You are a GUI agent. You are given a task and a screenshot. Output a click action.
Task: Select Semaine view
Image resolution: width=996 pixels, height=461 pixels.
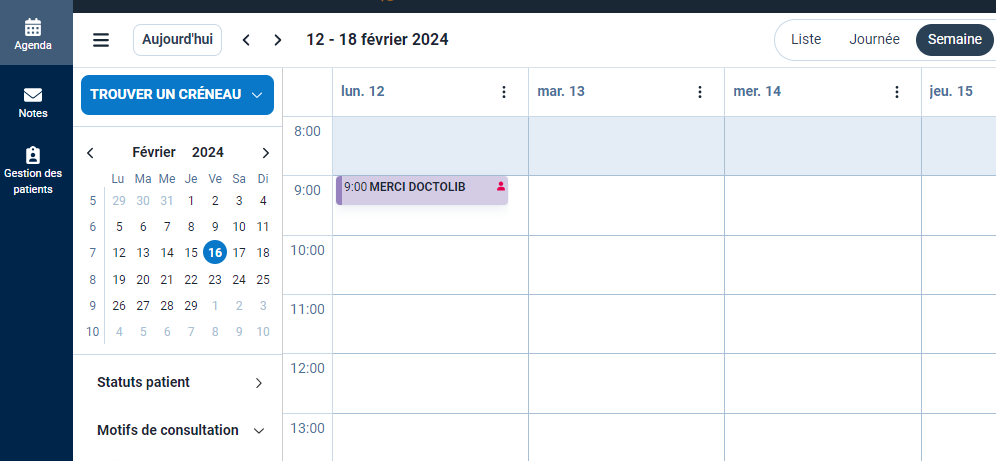(x=954, y=40)
